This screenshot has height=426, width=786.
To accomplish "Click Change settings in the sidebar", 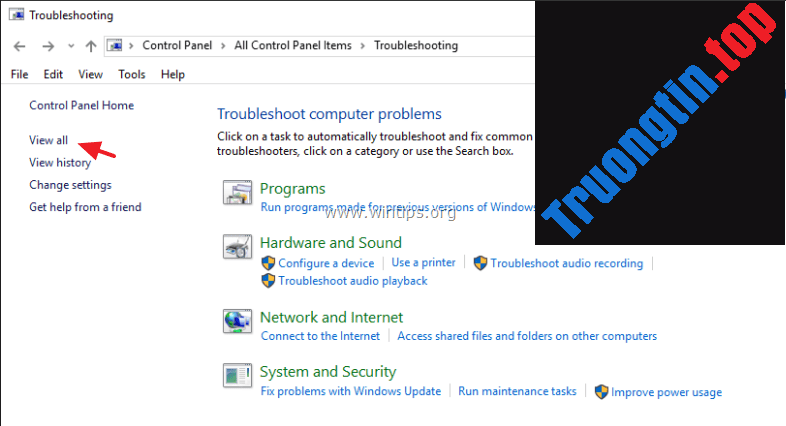I will point(70,185).
